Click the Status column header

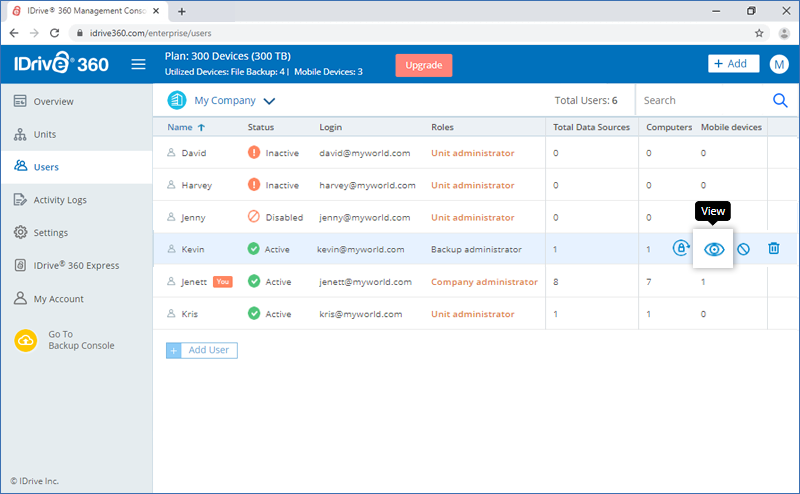tap(261, 127)
